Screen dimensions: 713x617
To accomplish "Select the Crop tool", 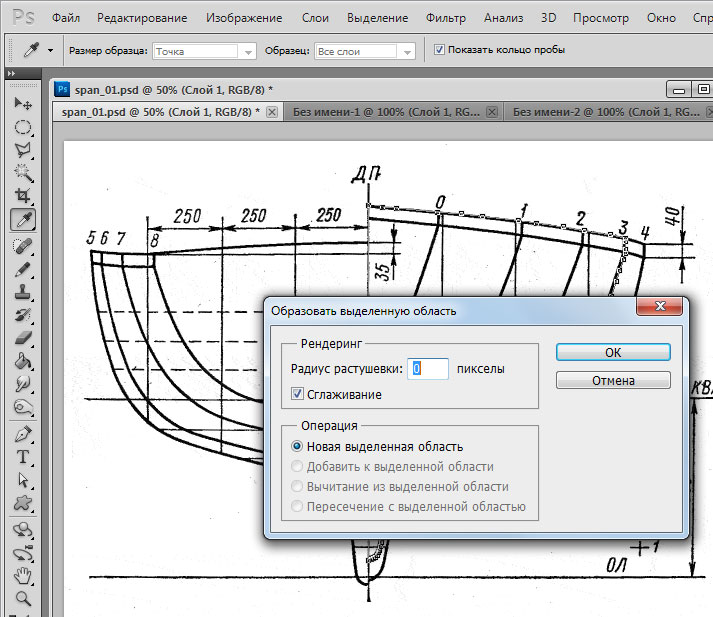I will pyautogui.click(x=22, y=196).
